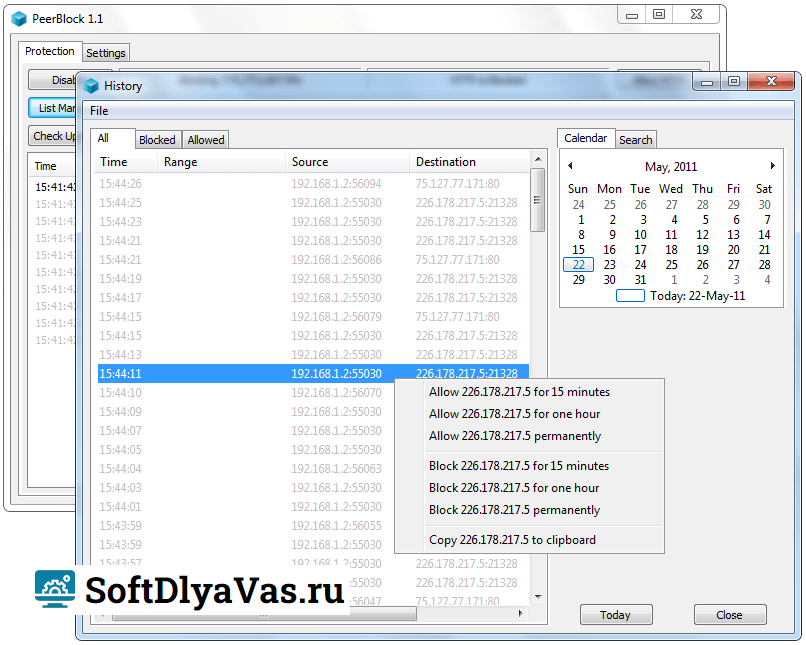Sort by the Destination column header
The width and height of the screenshot is (806, 645).
click(x=469, y=162)
